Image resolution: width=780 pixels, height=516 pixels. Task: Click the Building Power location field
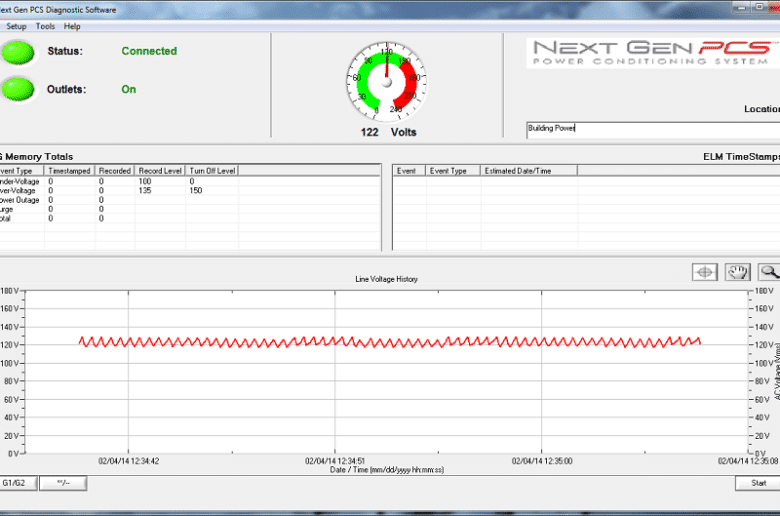pos(653,130)
